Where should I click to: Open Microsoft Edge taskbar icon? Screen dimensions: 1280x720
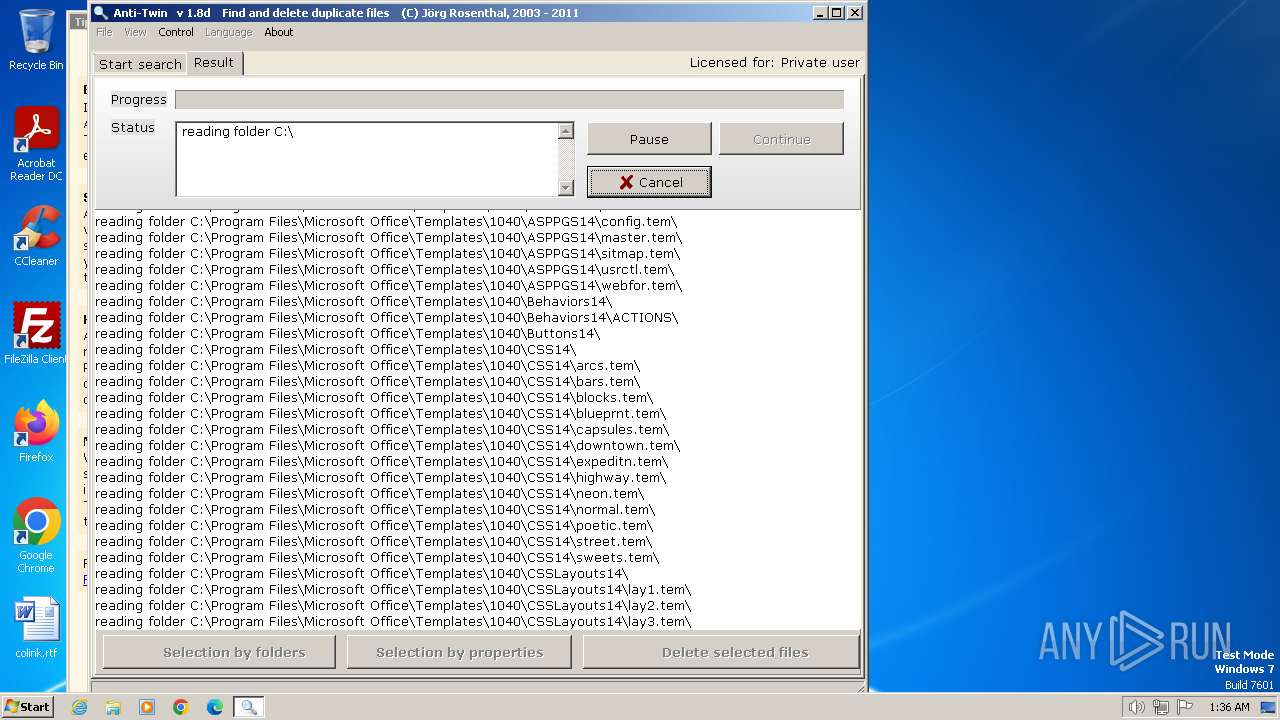tap(215, 707)
